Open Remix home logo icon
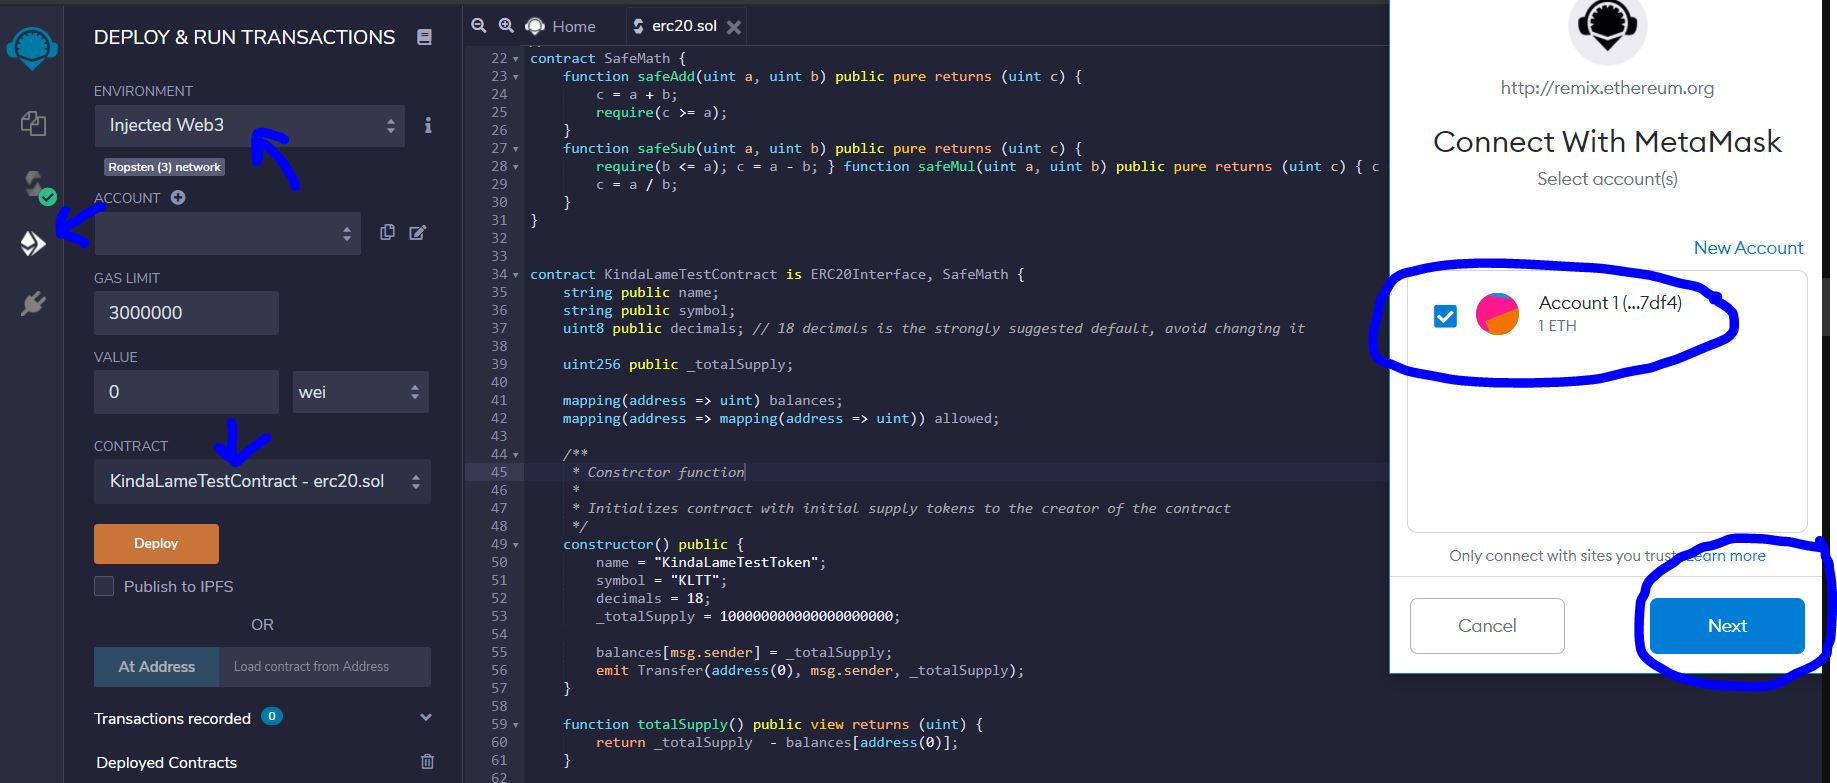Screen dimensions: 1837x783 point(32,46)
